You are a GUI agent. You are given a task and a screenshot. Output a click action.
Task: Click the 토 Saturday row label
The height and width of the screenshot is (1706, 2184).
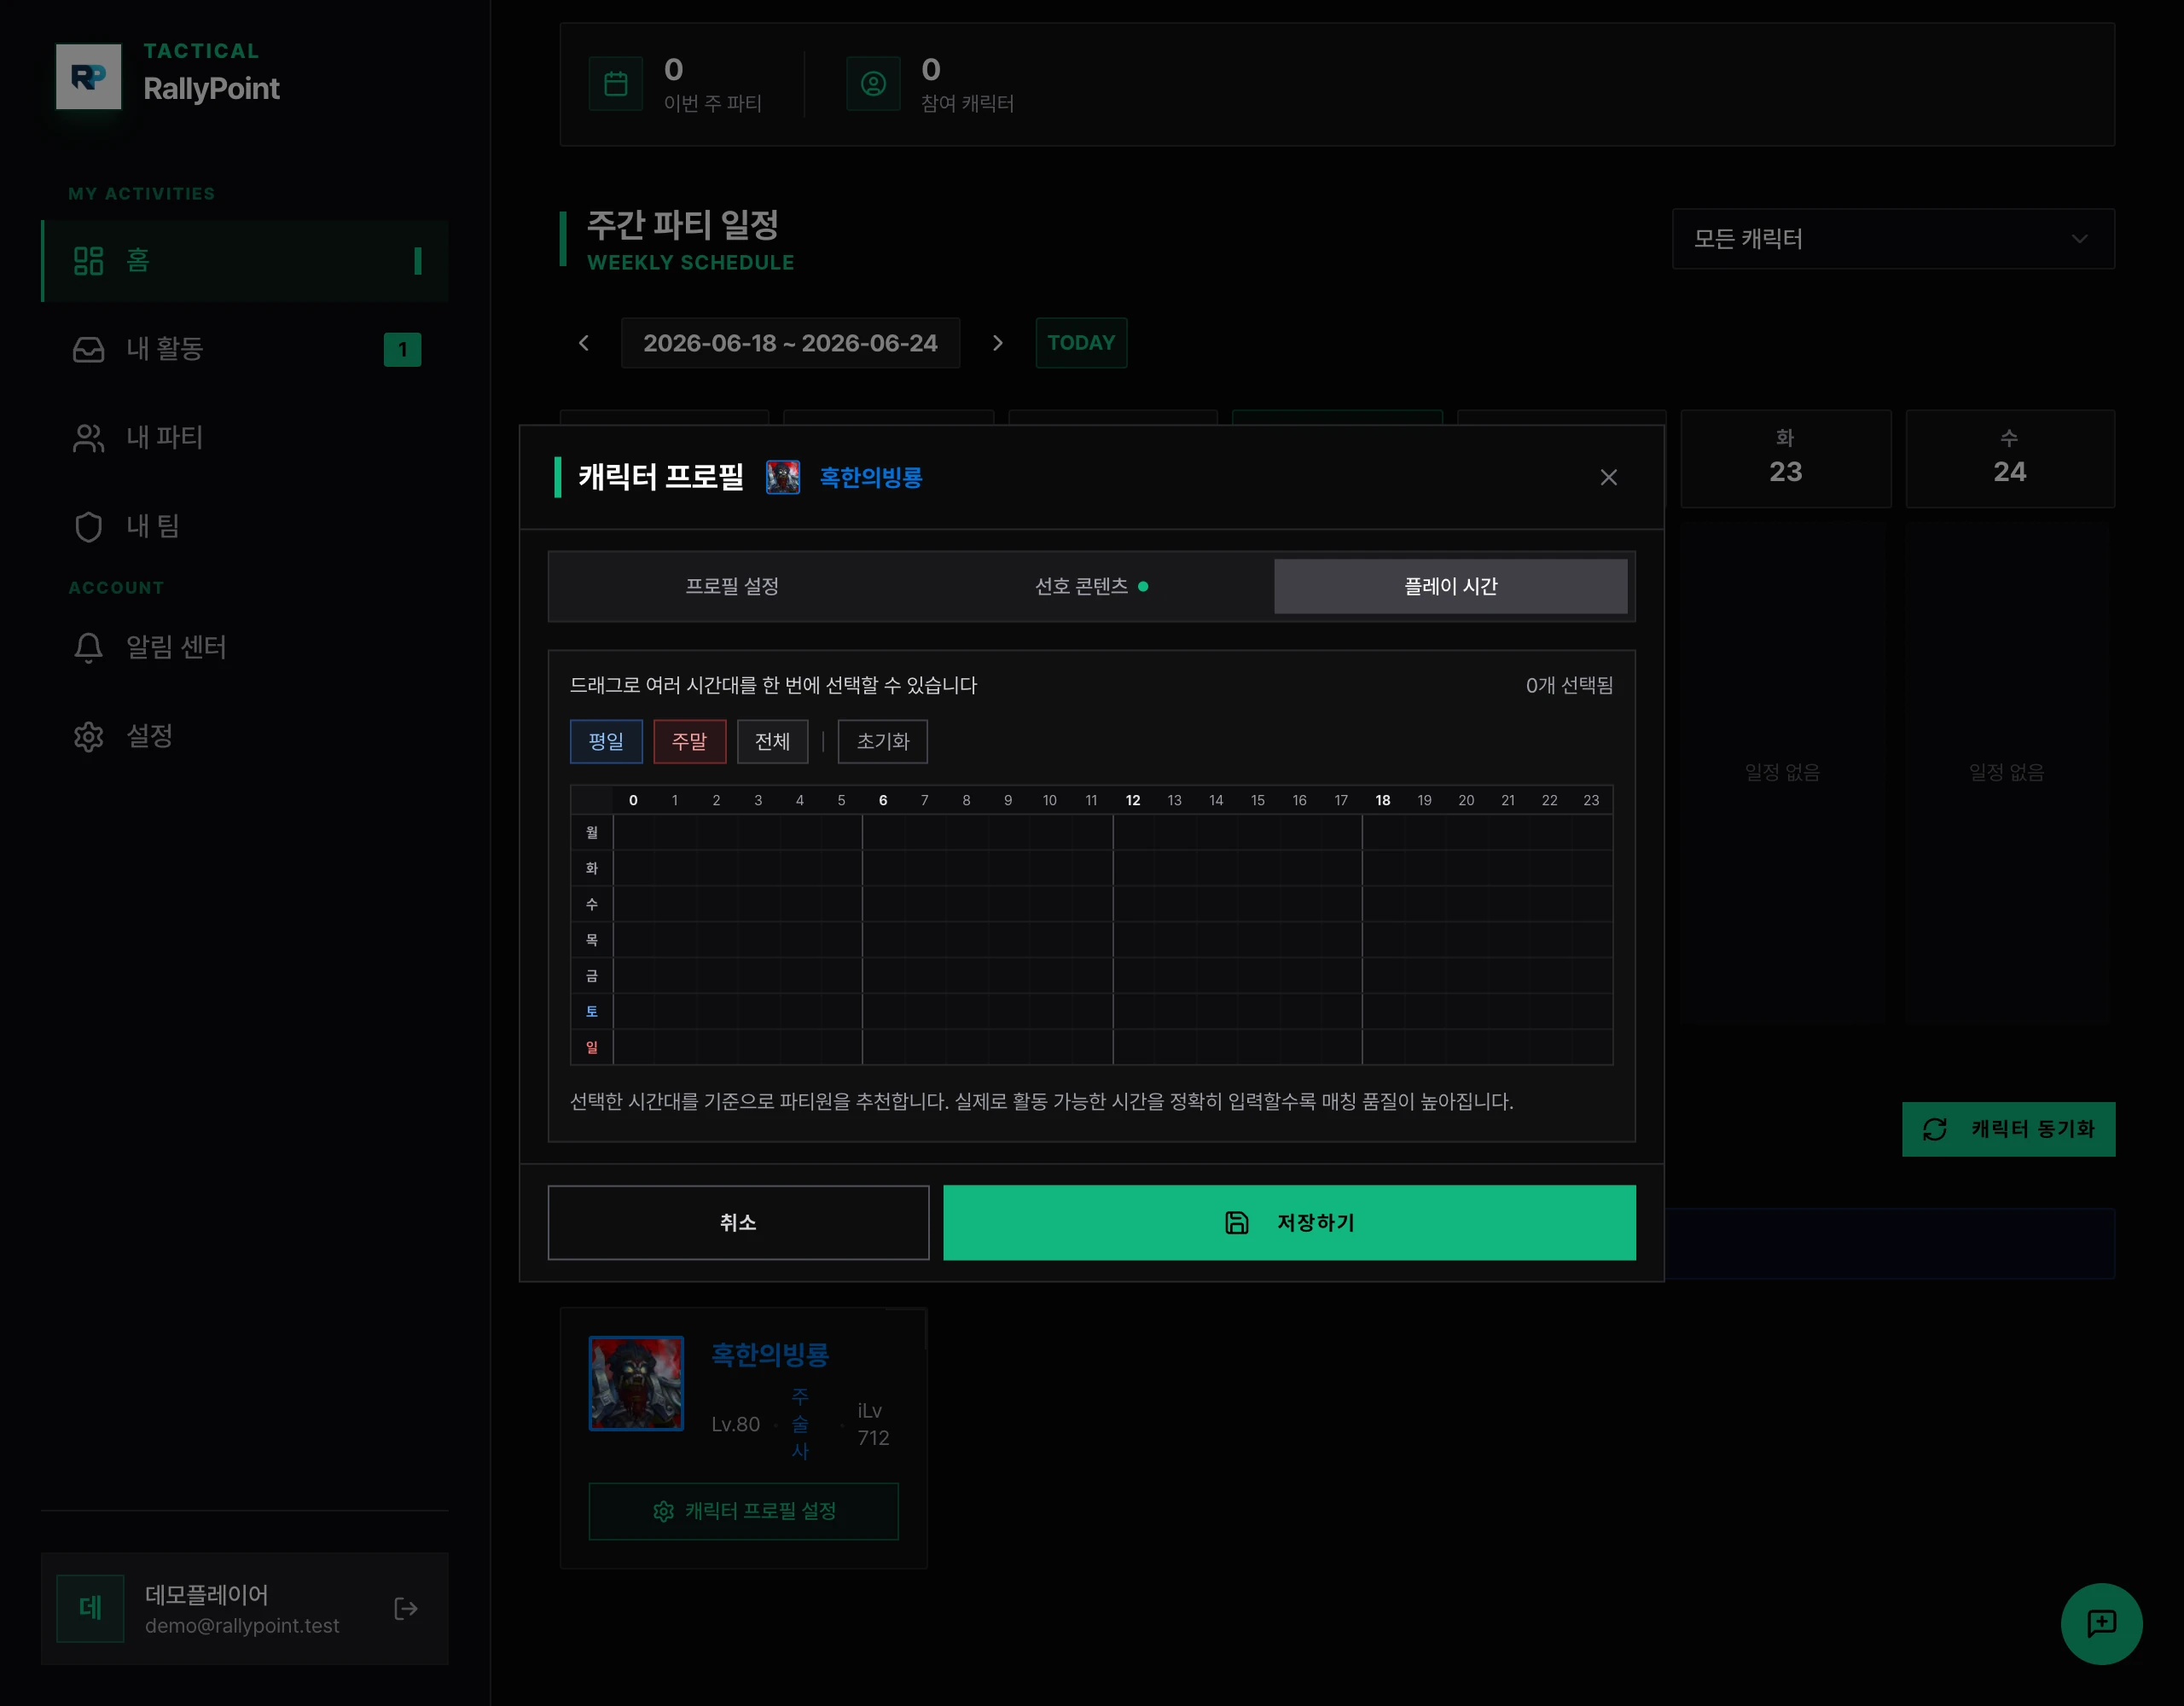pyautogui.click(x=592, y=1012)
